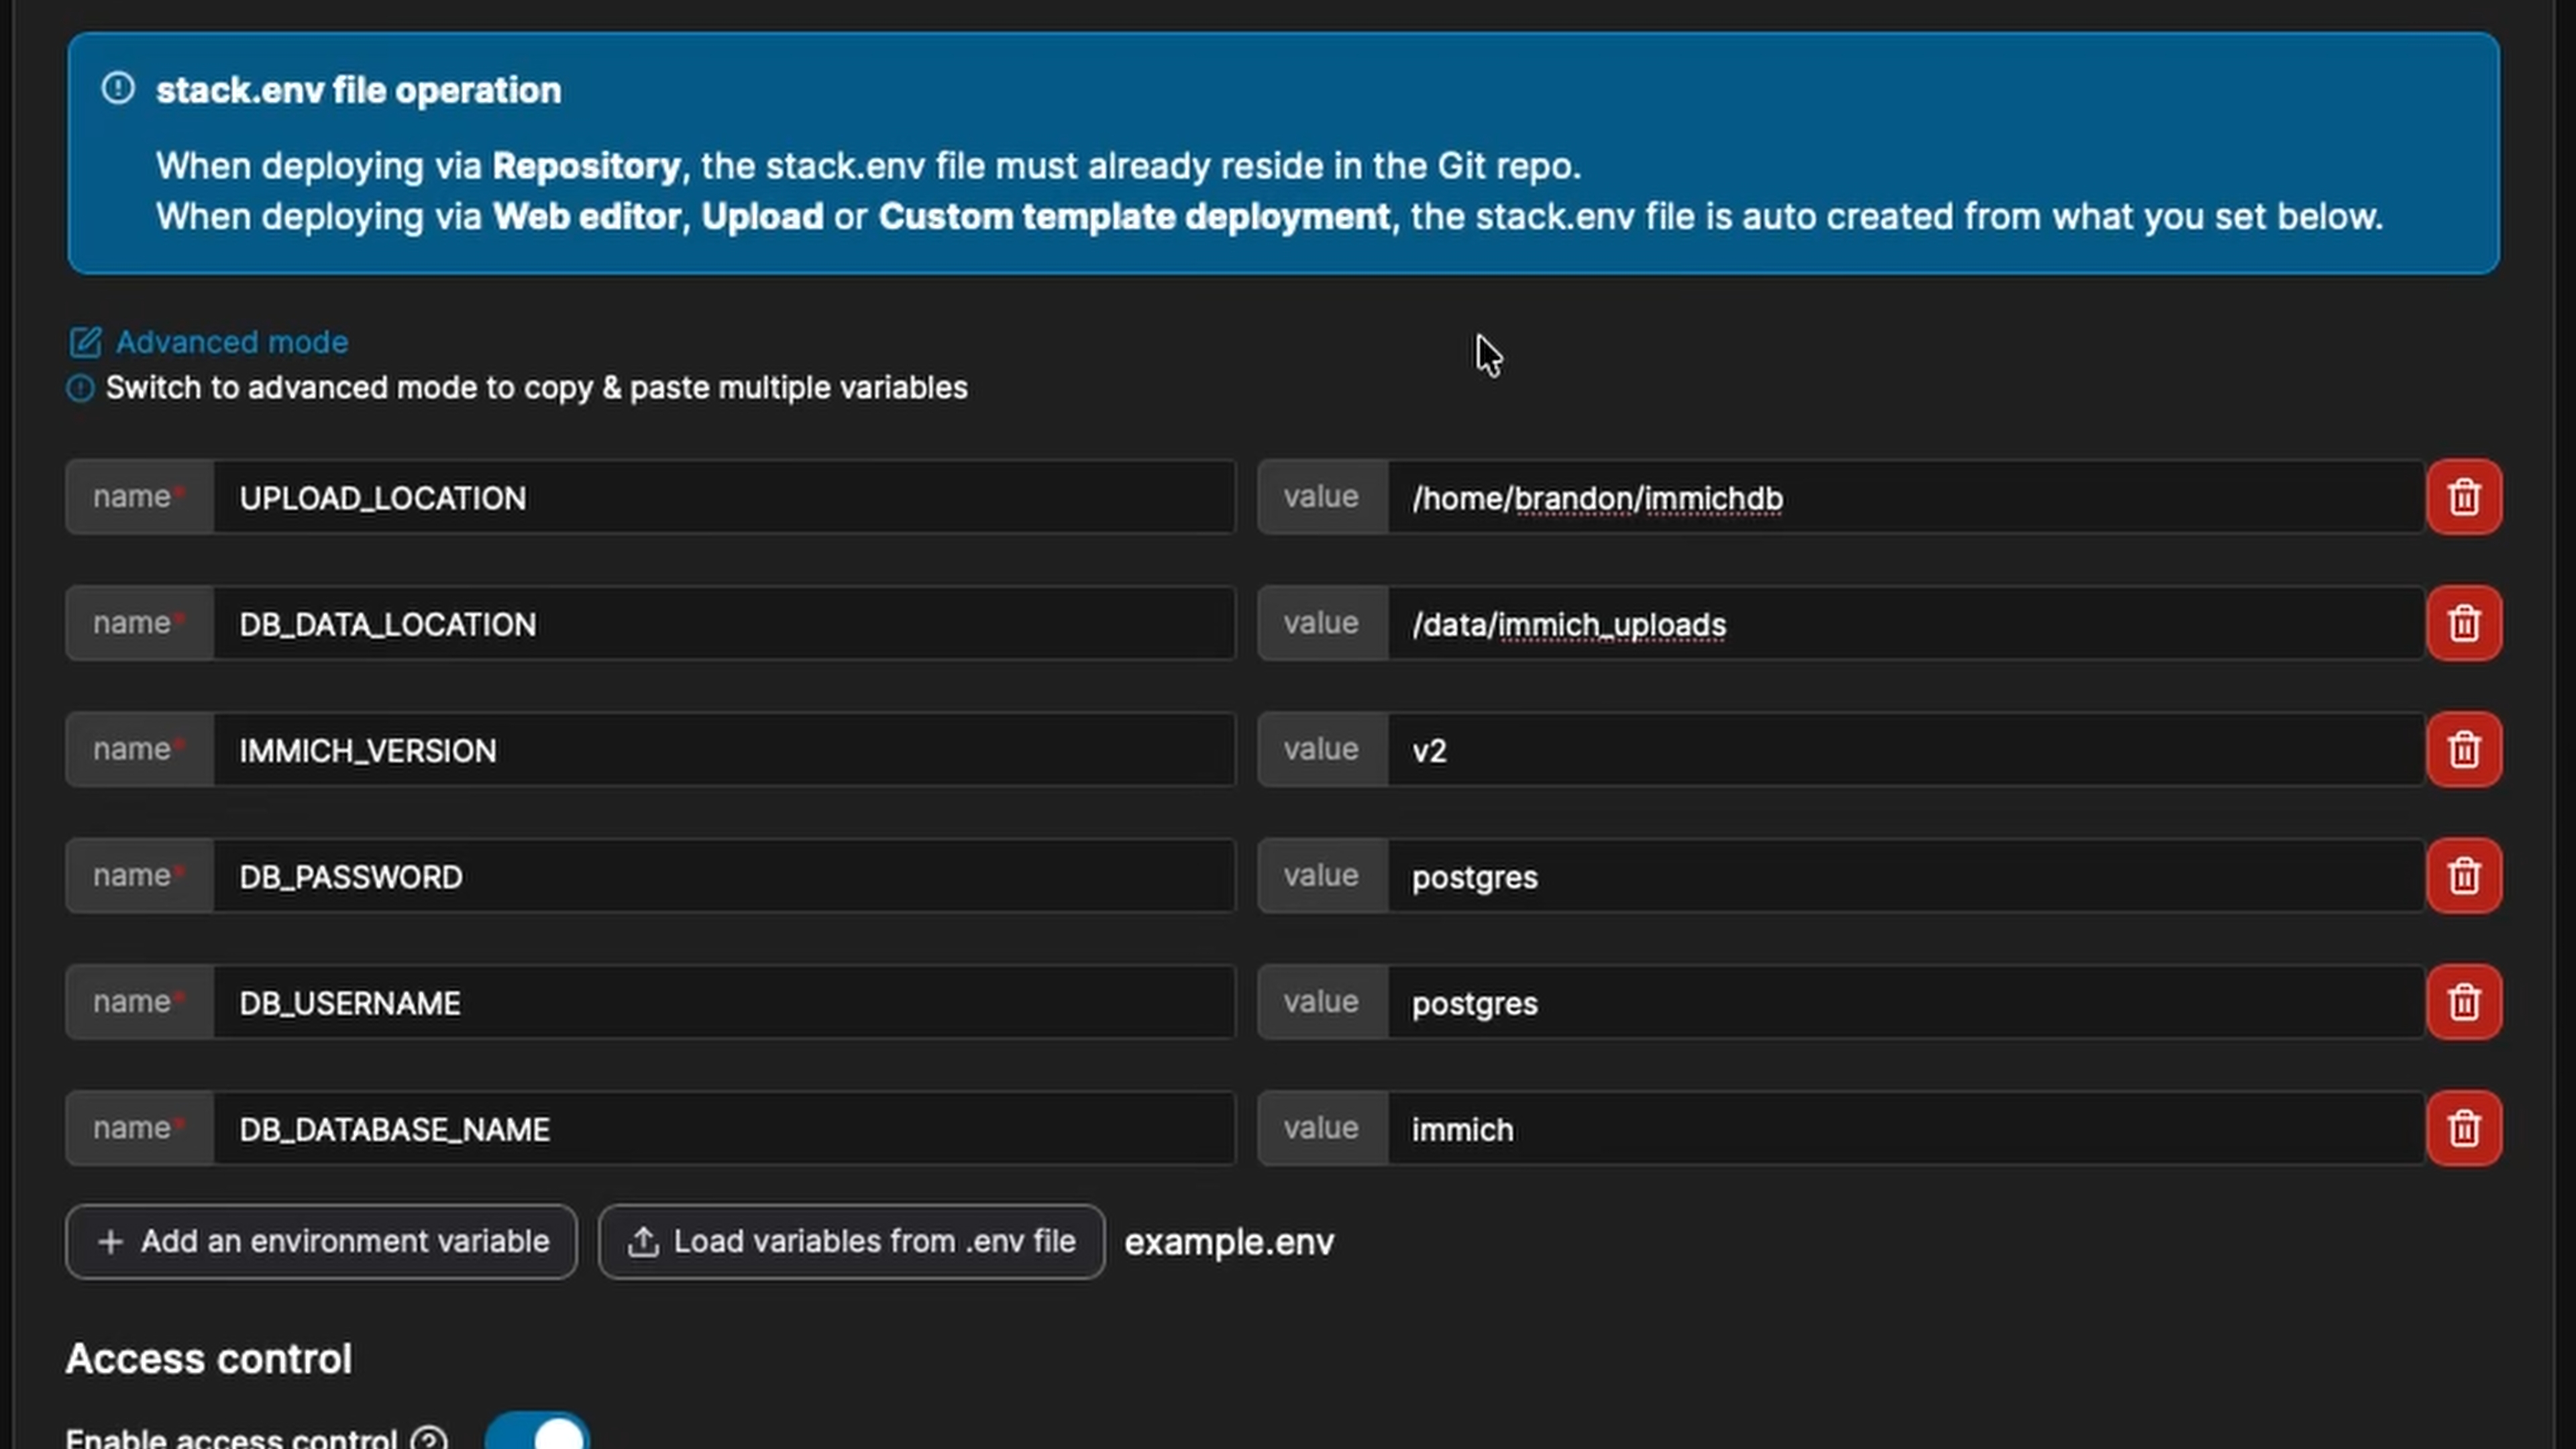2576x1449 pixels.
Task: Switch to Advanced mode
Action: [x=231, y=343]
